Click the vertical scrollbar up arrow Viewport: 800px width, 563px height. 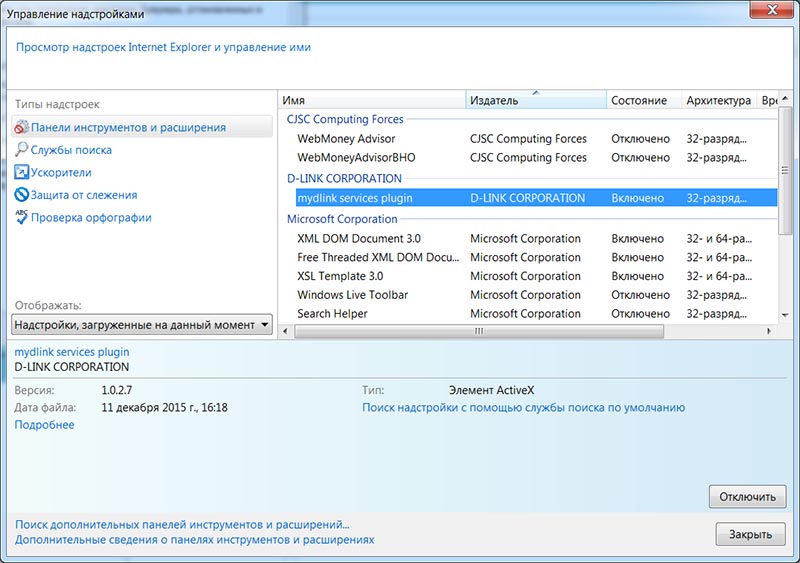(x=785, y=98)
